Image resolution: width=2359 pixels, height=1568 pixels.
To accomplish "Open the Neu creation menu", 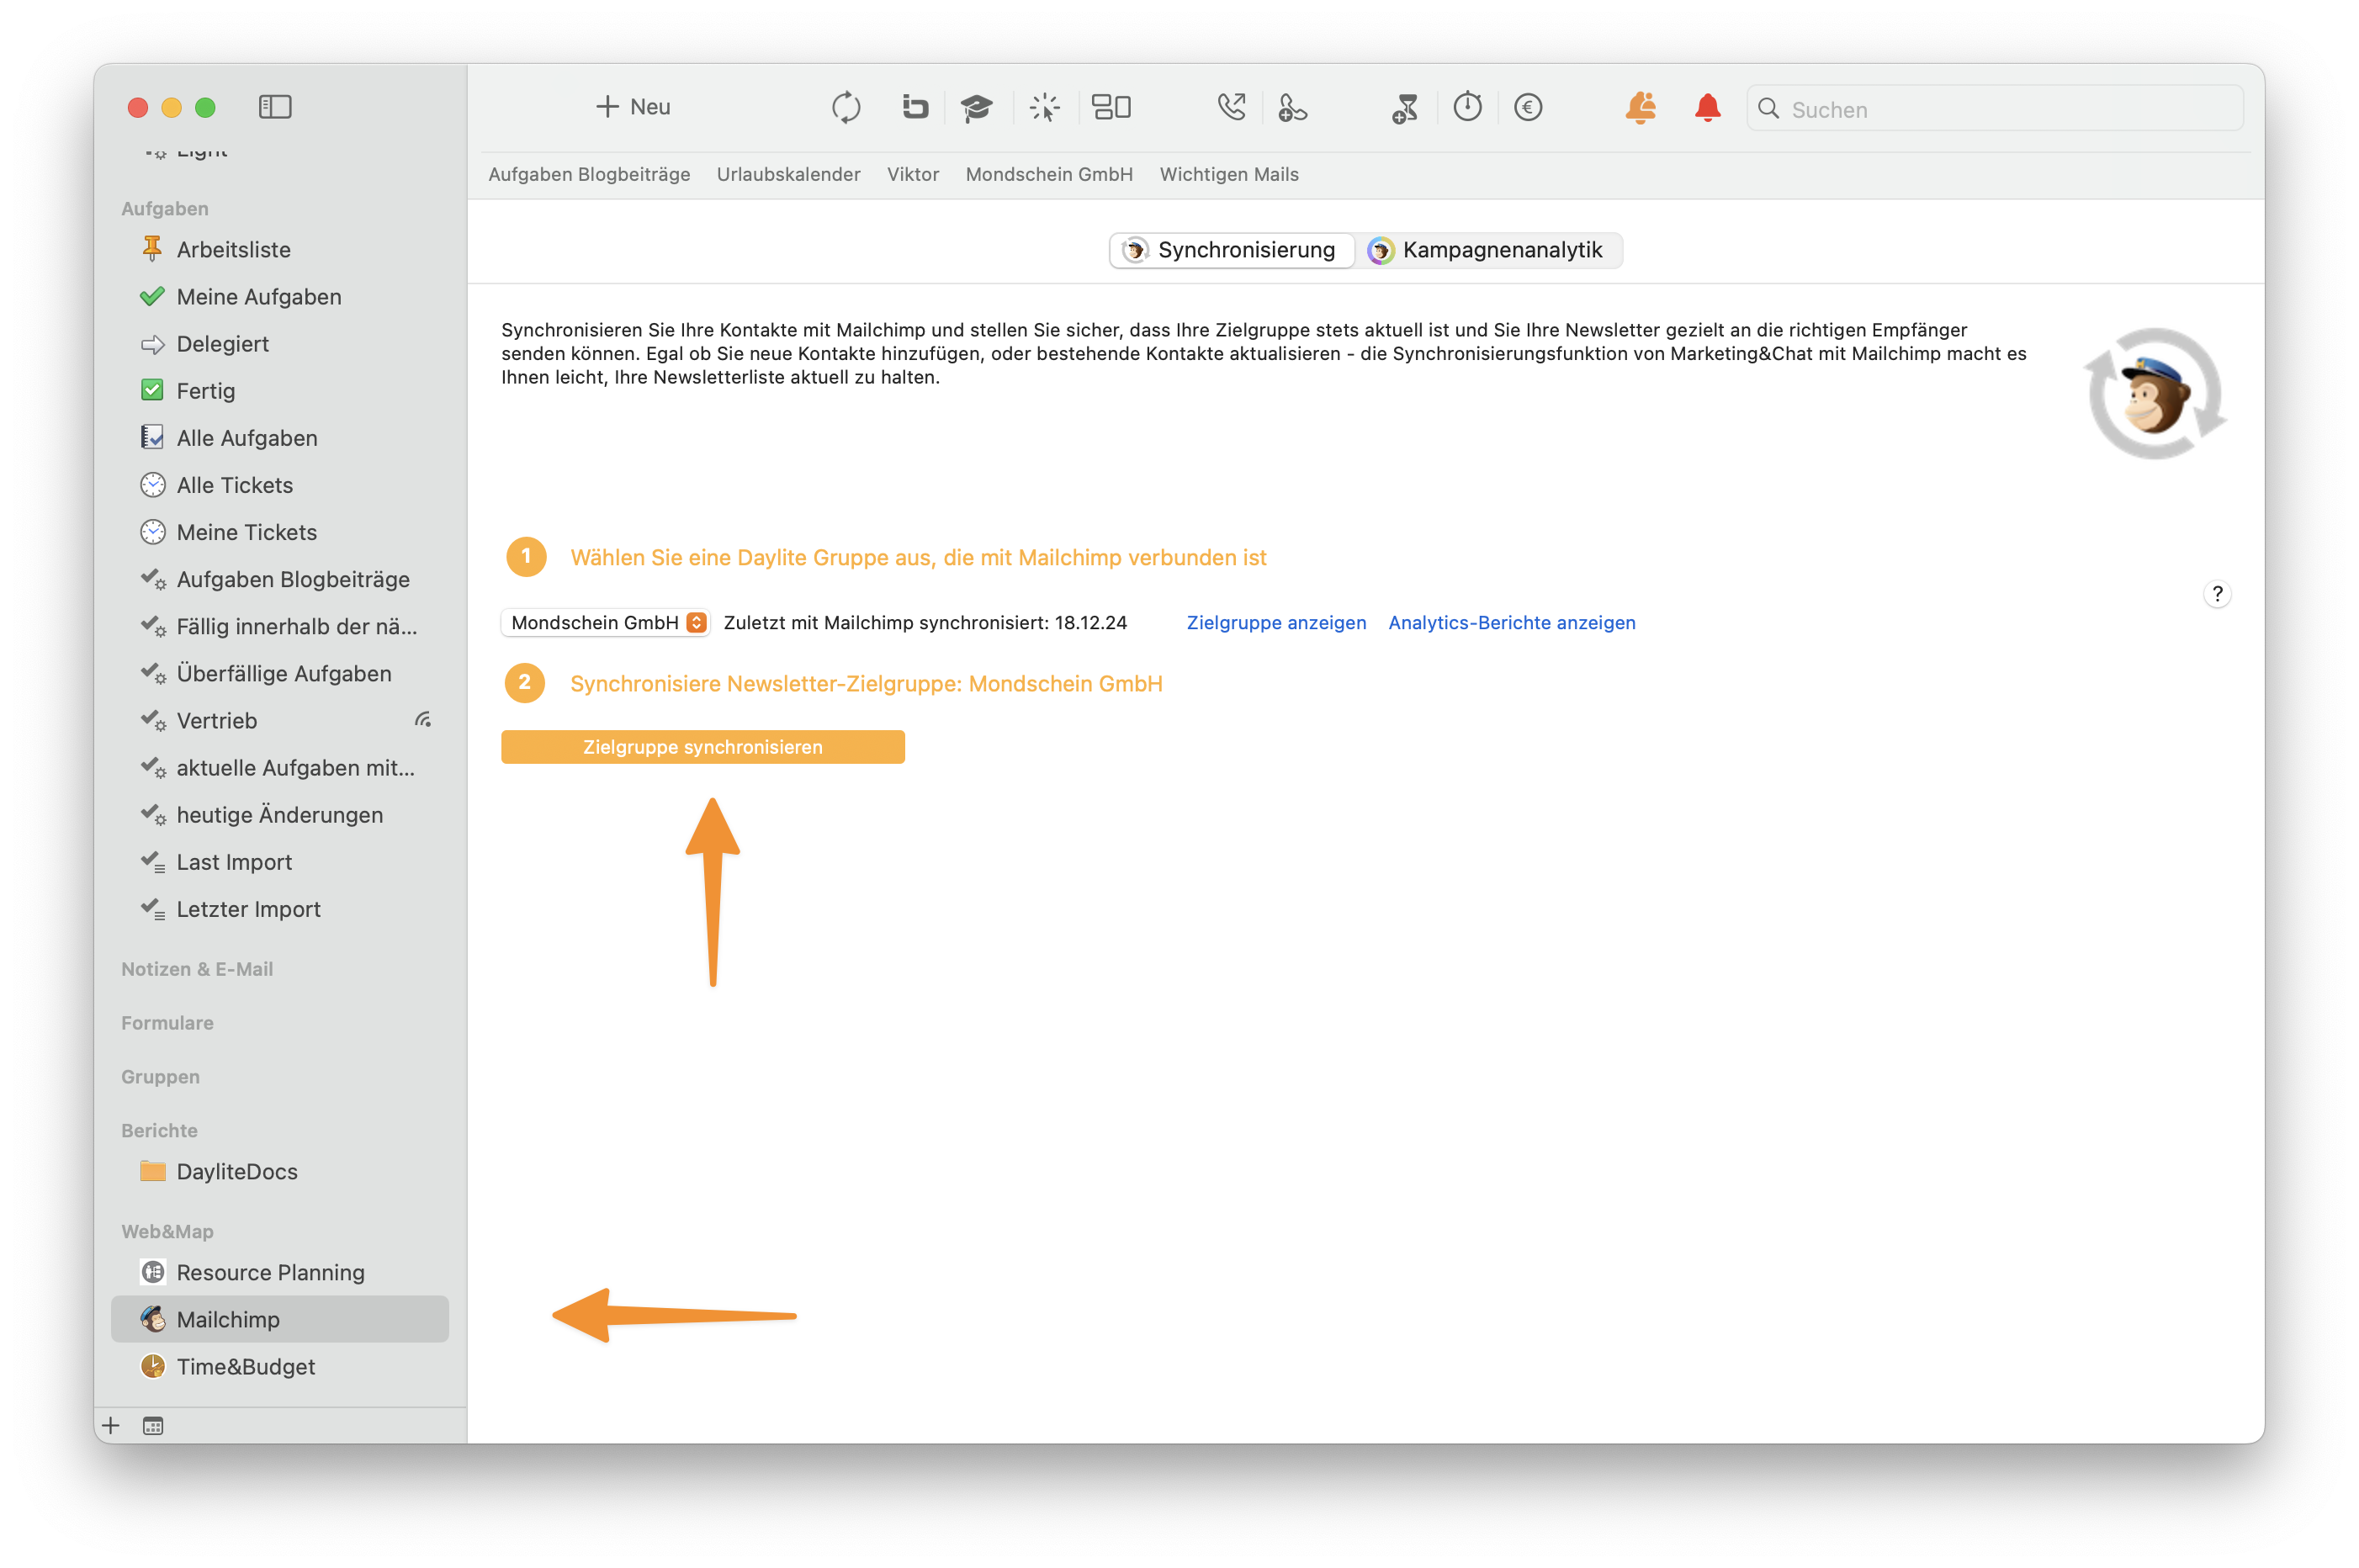I will tap(632, 107).
